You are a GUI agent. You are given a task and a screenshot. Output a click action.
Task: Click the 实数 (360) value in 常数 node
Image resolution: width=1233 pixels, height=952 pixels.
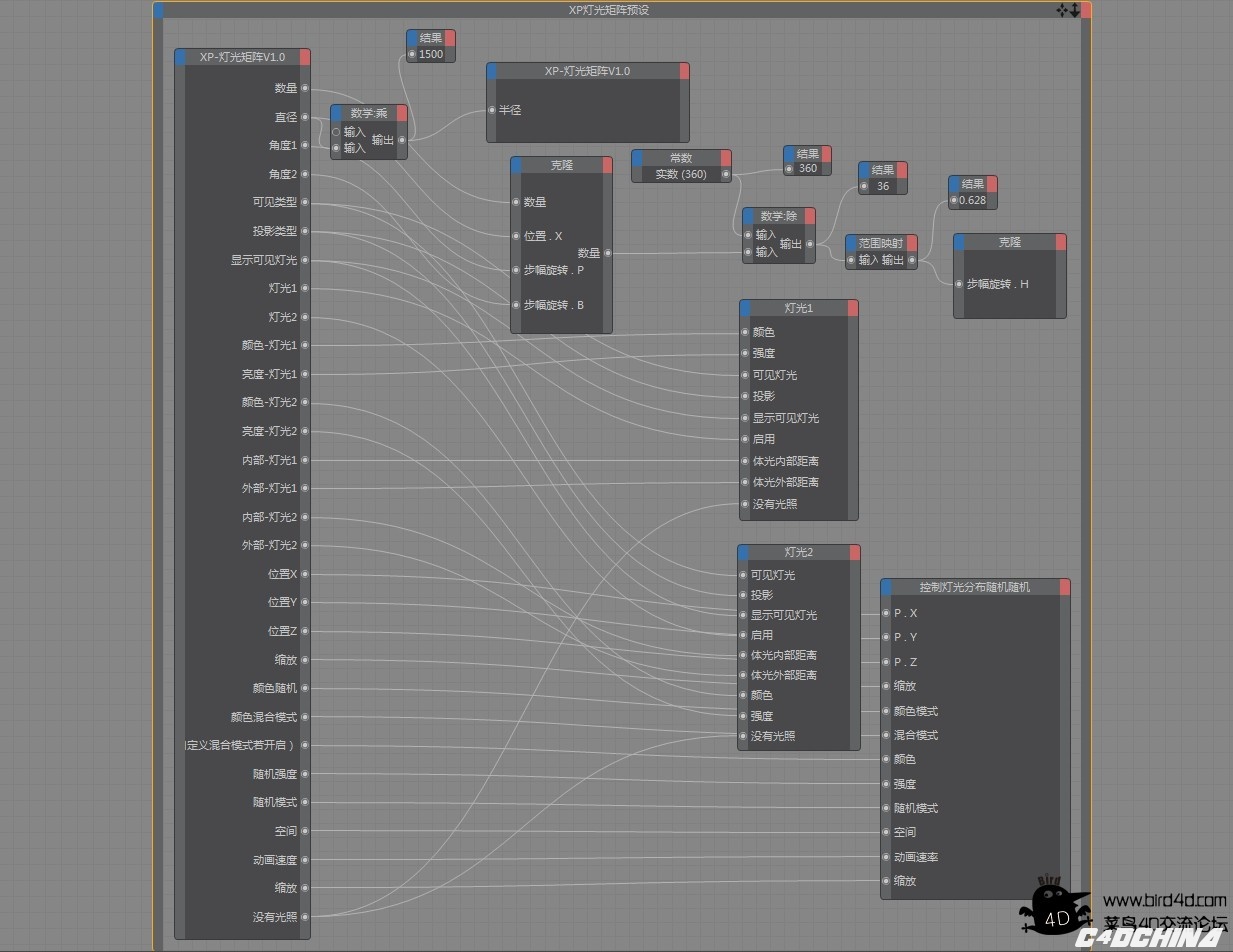pyautogui.click(x=681, y=174)
